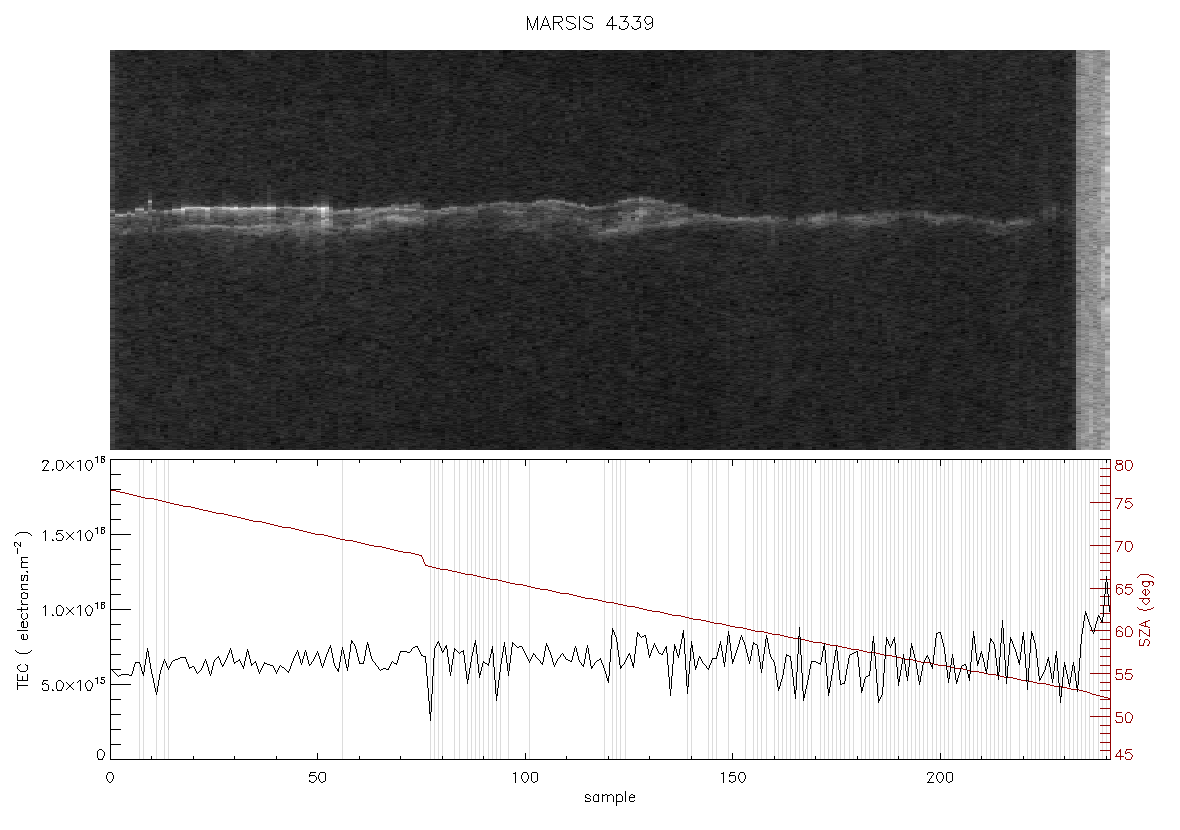
Task: Click x-axis tick label 200
Action: coord(940,777)
